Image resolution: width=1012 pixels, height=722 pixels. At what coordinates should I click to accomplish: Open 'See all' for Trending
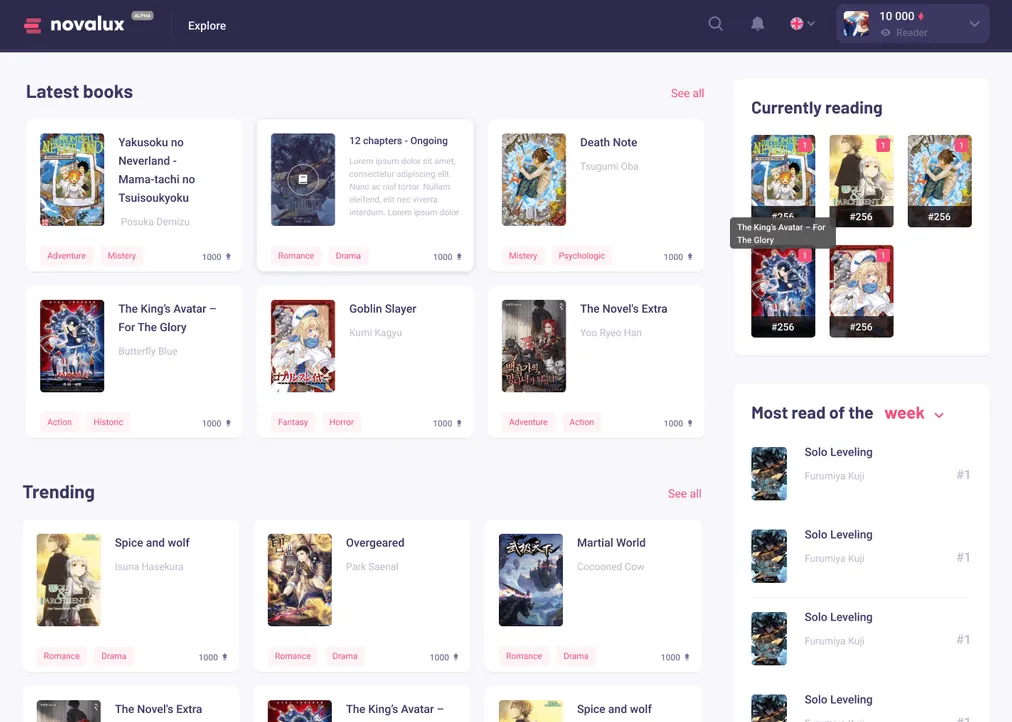pyautogui.click(x=685, y=494)
